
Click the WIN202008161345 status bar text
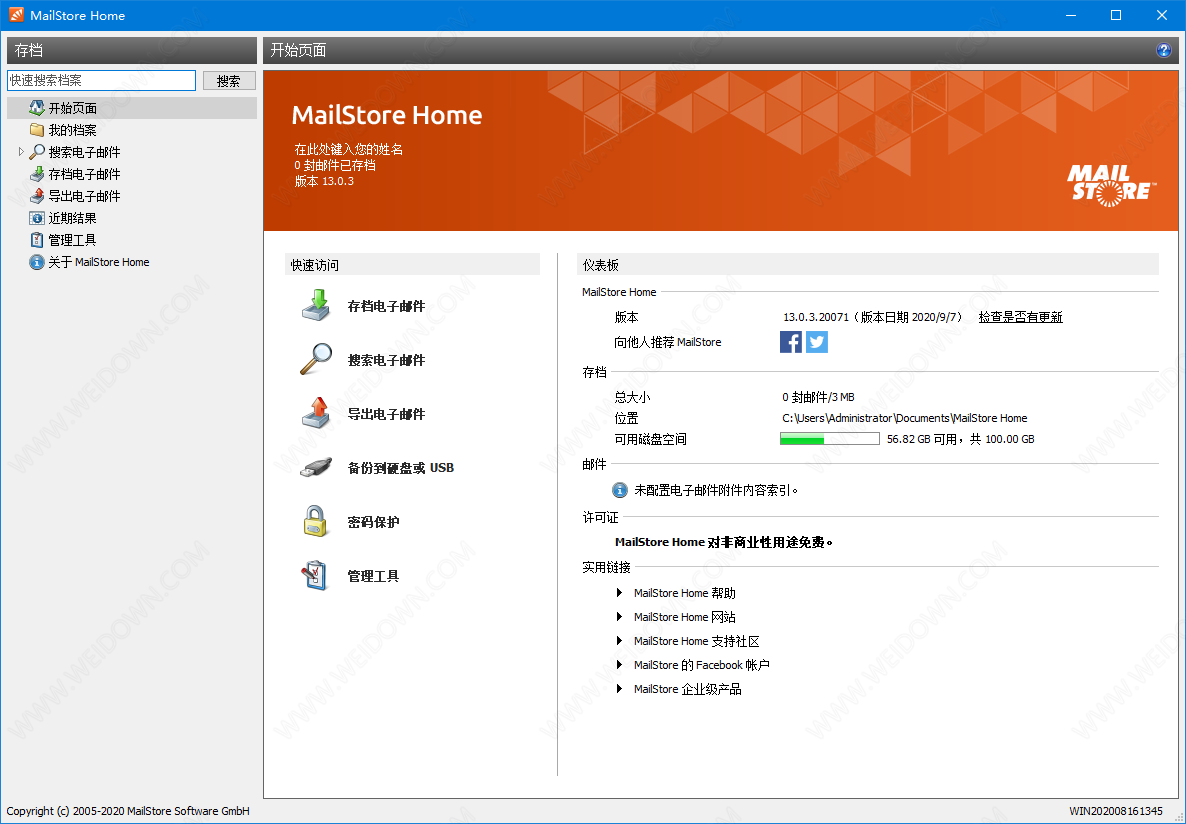[1116, 811]
